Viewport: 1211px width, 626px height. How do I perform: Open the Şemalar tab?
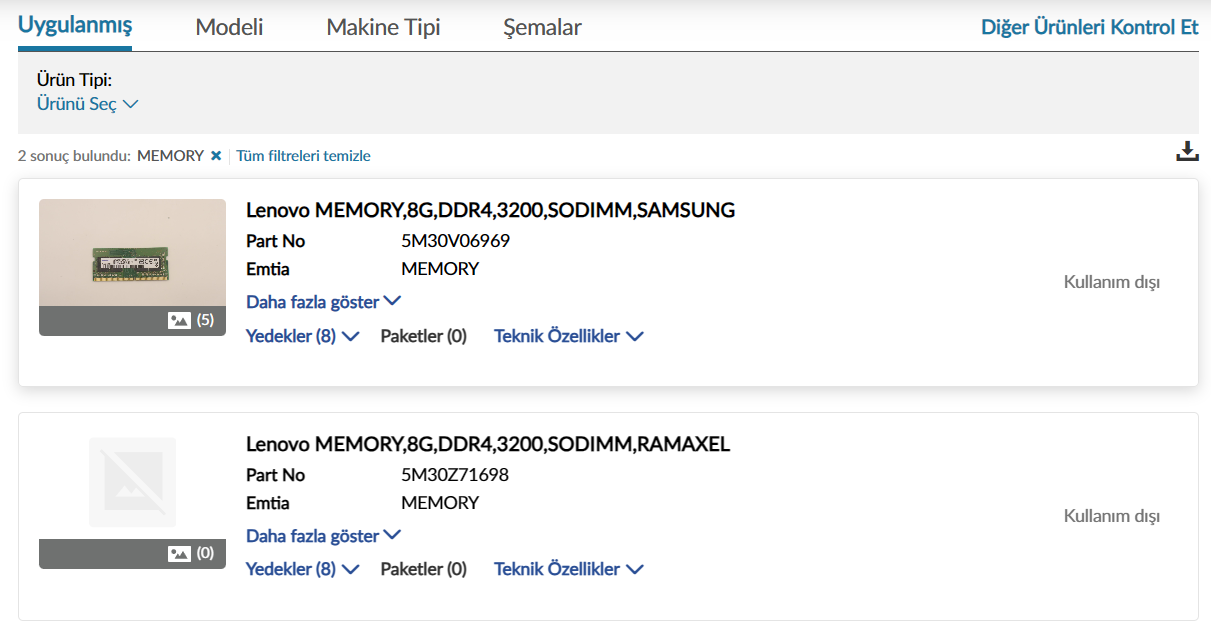point(542,27)
